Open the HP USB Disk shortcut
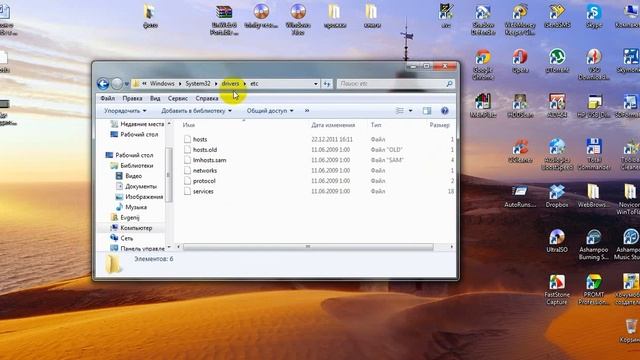This screenshot has height=360, width=640. 594,106
